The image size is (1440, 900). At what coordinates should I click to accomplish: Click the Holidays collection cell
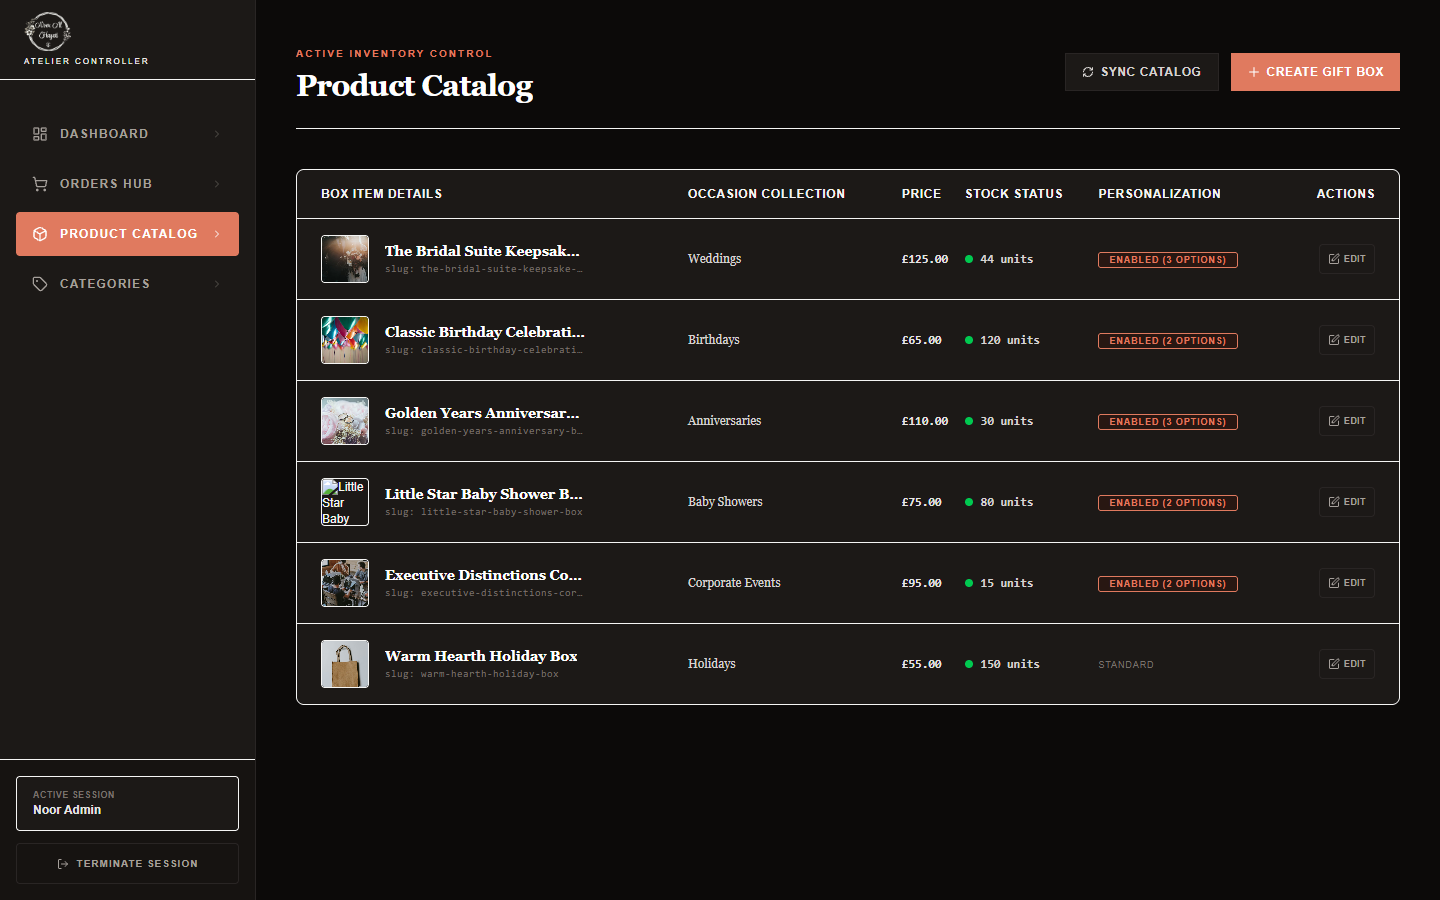click(x=712, y=664)
